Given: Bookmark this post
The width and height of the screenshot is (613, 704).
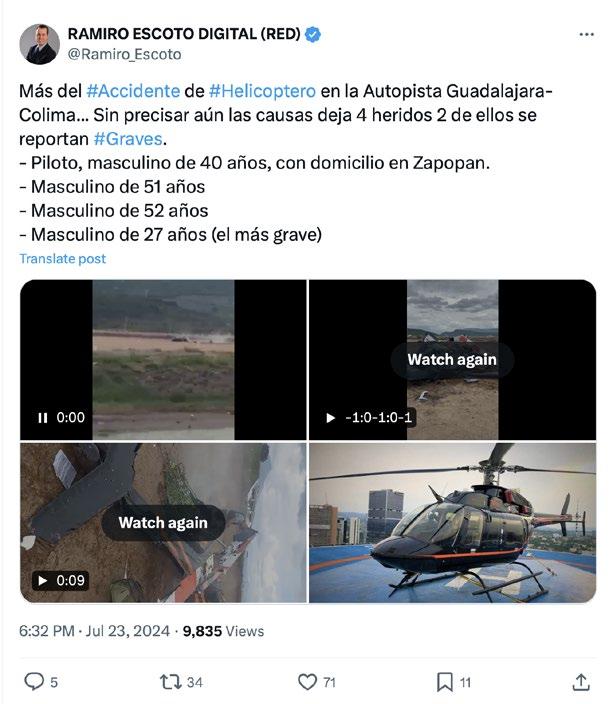Looking at the screenshot, I should pos(445,682).
